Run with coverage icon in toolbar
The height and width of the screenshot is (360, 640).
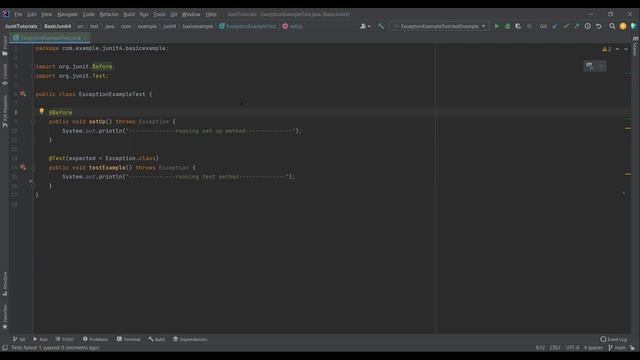518,26
